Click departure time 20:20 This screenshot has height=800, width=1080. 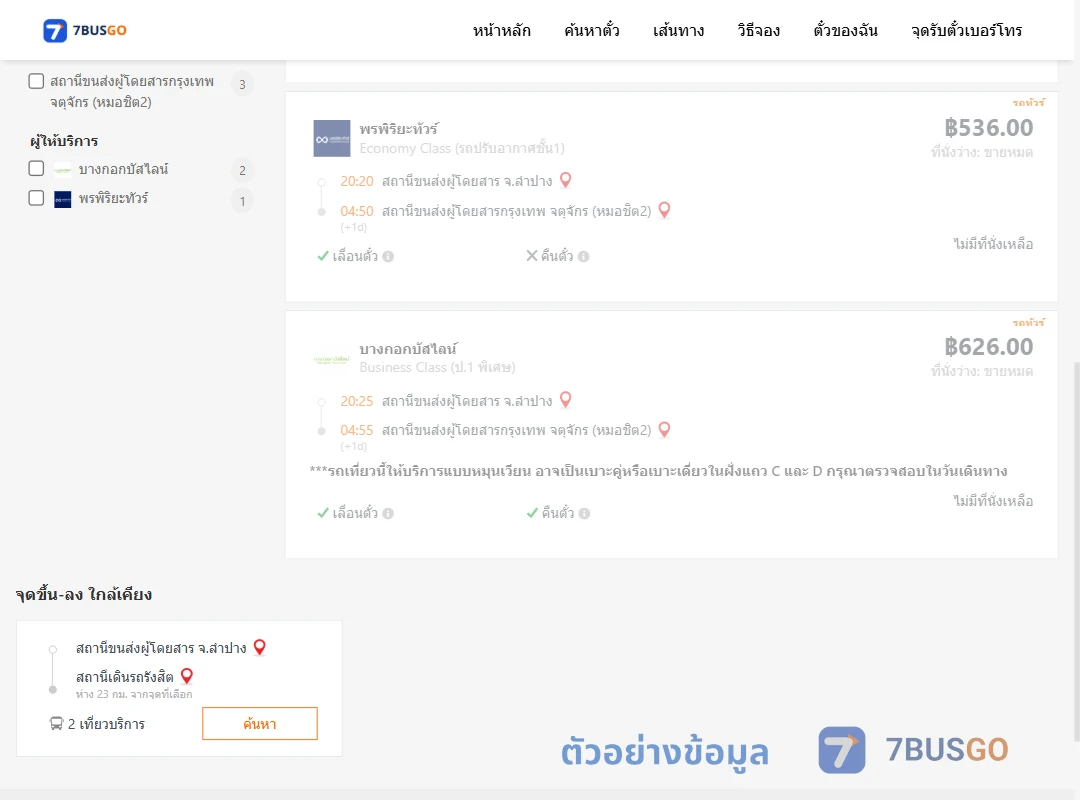357,181
